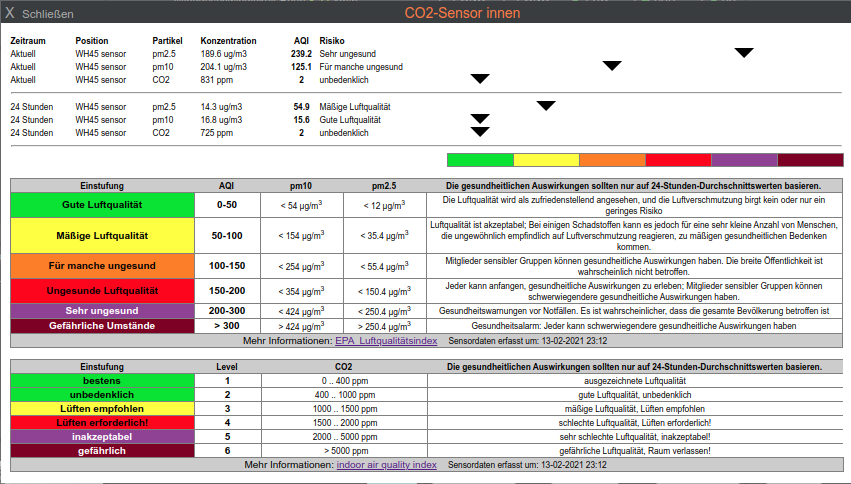This screenshot has width=851, height=484.
Task: Click the marker arrow for 24 Stunden CO2
Action: 480,131
